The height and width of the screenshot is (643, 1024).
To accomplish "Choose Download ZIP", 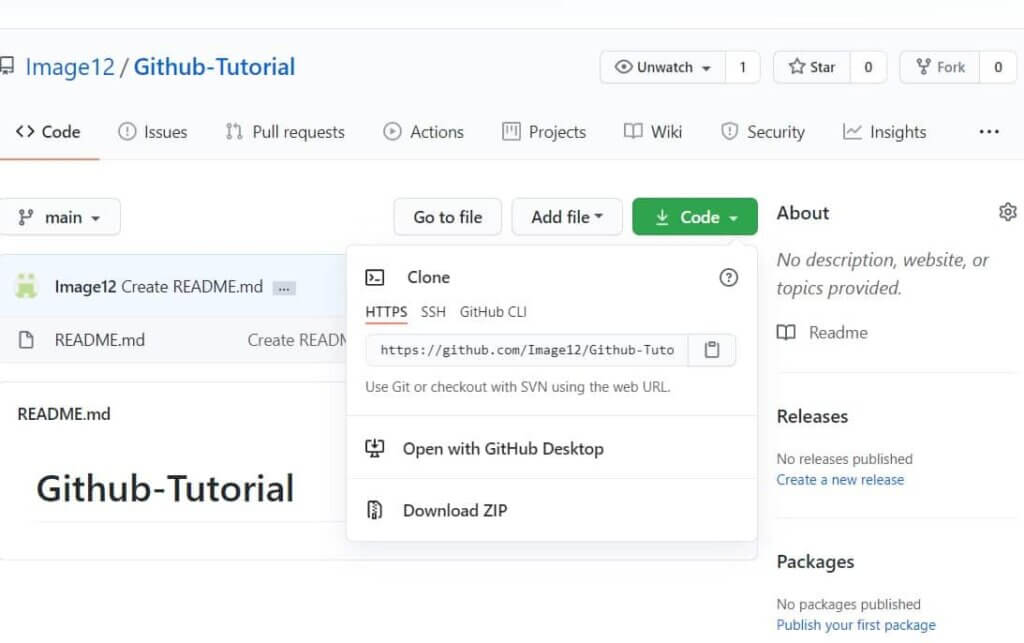I will click(552, 510).
